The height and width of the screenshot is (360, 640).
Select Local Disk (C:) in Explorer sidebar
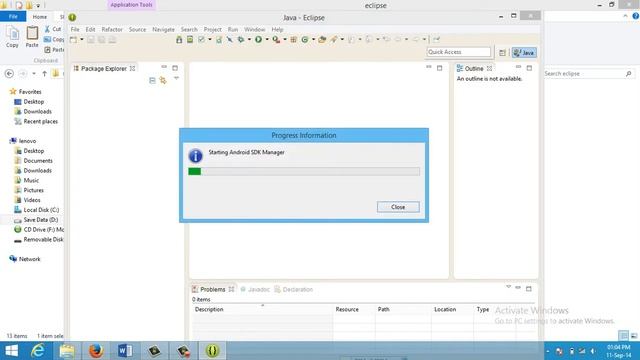coord(36,210)
